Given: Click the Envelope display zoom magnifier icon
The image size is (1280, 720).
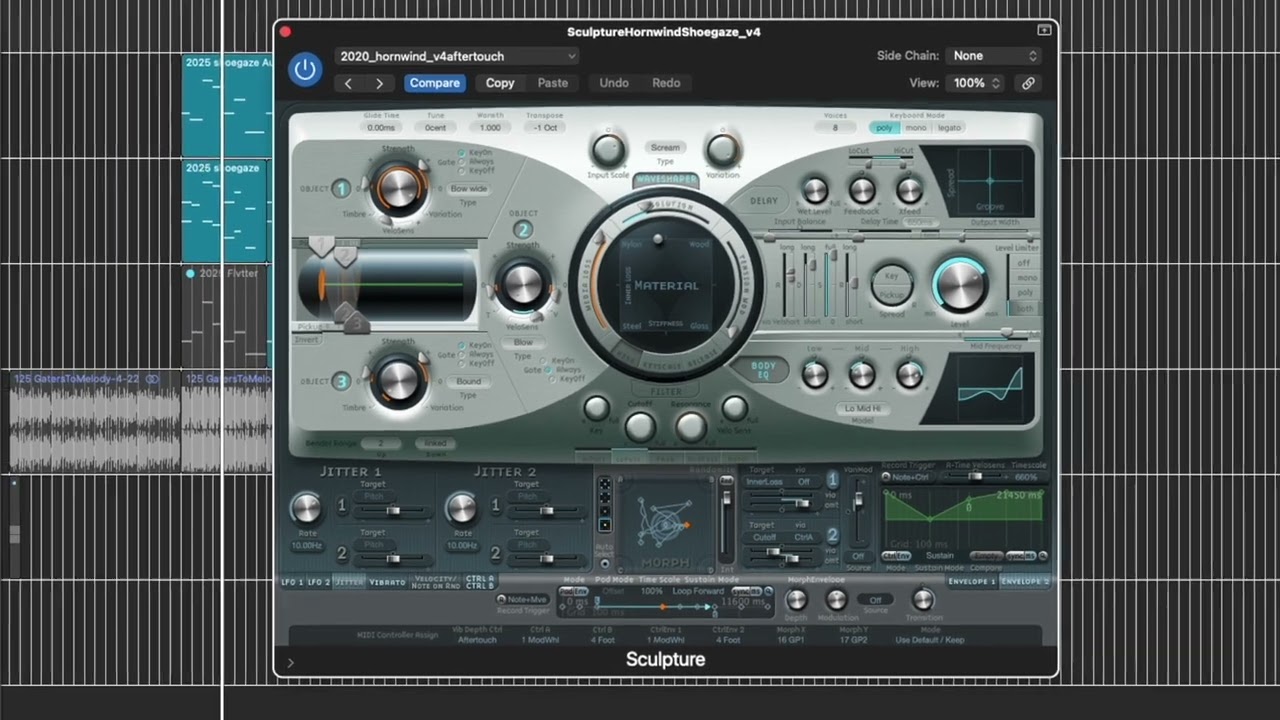Looking at the screenshot, I should point(1043,556).
